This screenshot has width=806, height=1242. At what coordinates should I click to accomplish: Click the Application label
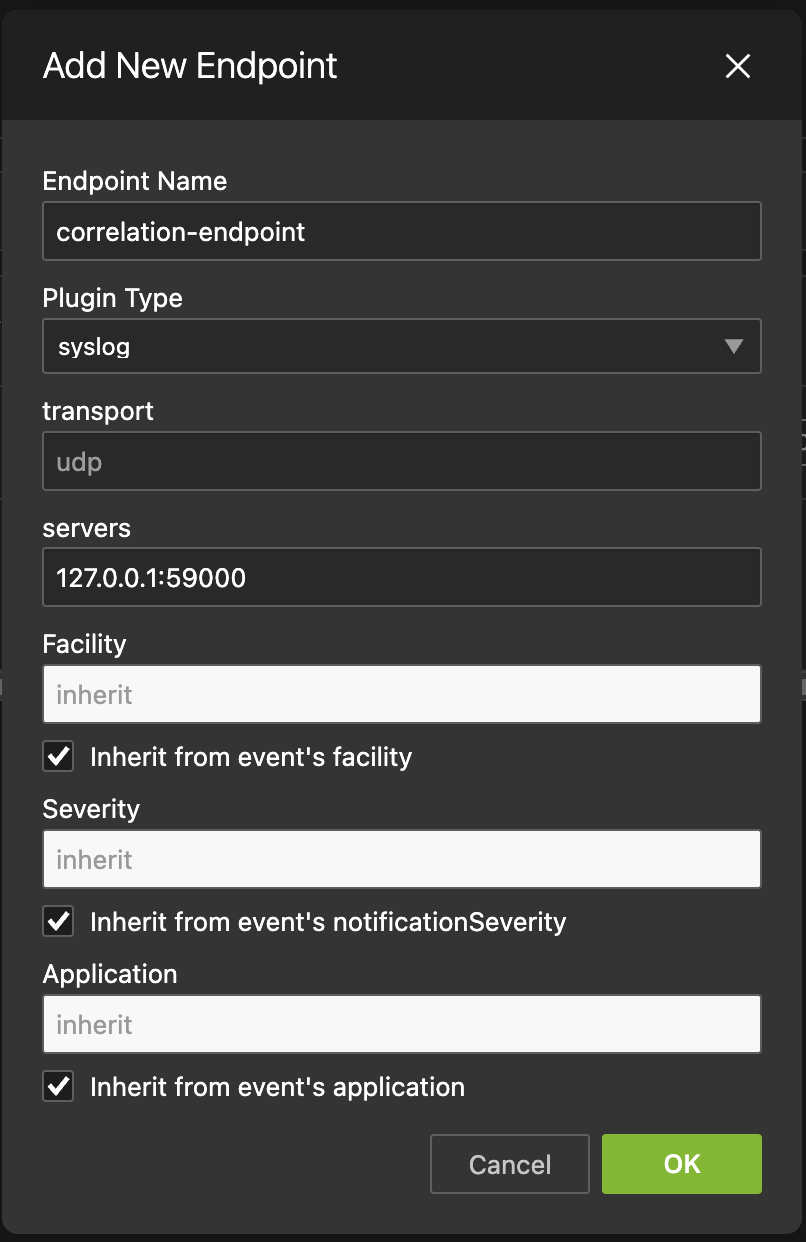coord(110,974)
